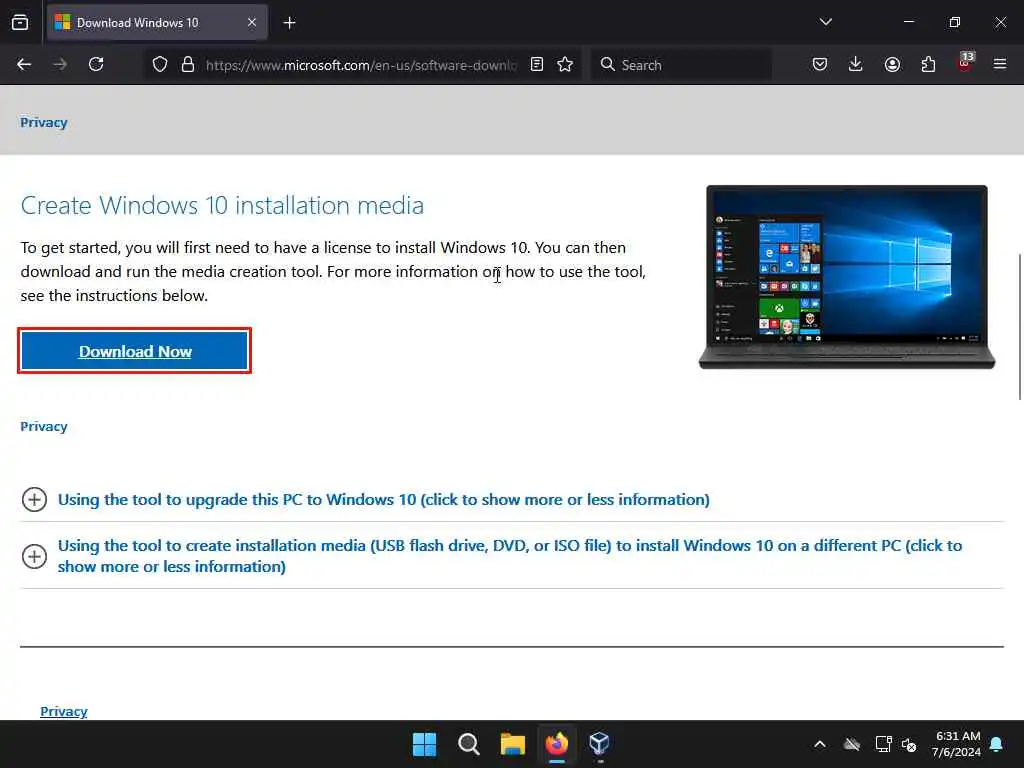The width and height of the screenshot is (1024, 768).
Task: List all tabs dropdown arrow
Action: 825,22
